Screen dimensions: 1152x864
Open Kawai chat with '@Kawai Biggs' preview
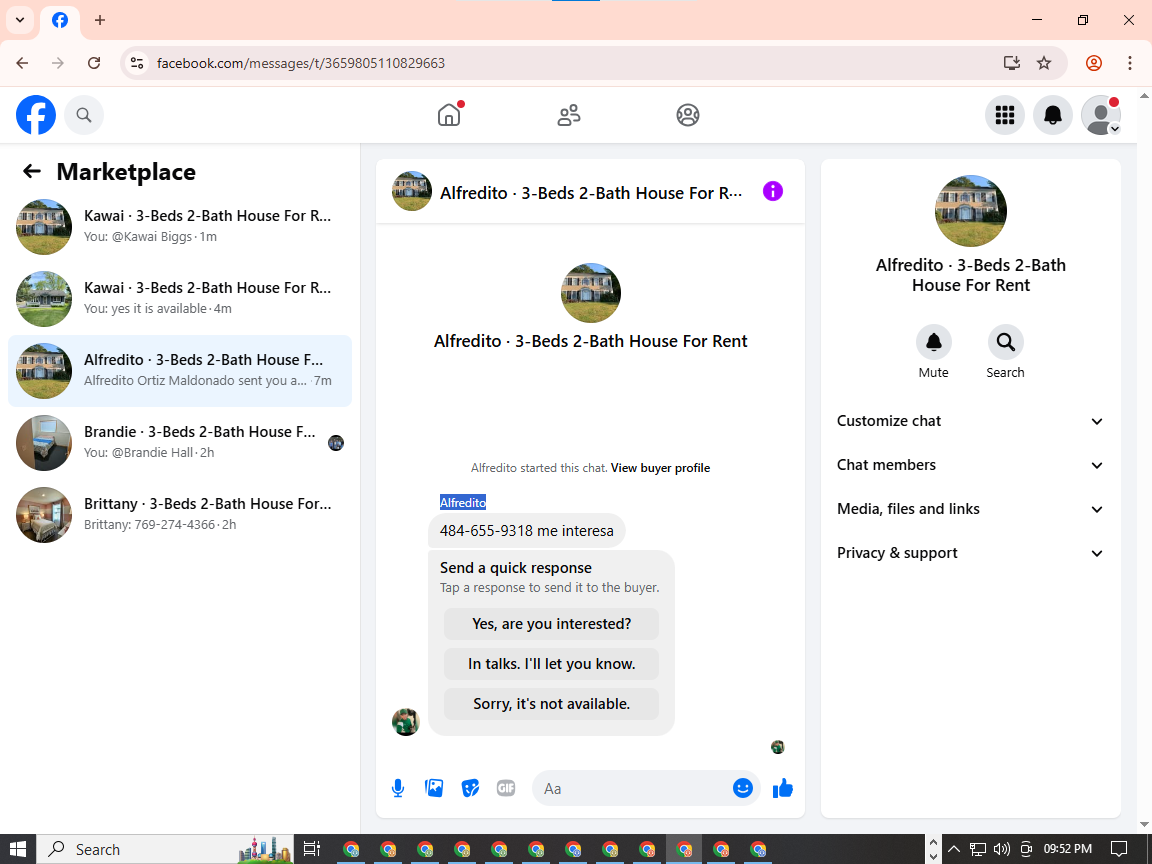point(180,226)
